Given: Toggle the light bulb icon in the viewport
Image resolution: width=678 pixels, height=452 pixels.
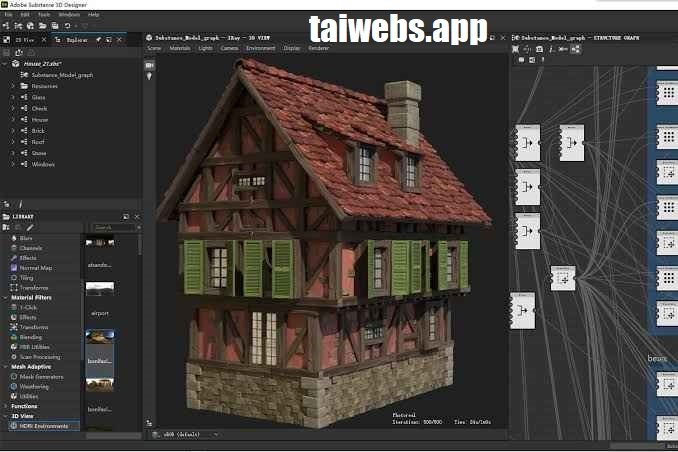Looking at the screenshot, I should (x=150, y=77).
